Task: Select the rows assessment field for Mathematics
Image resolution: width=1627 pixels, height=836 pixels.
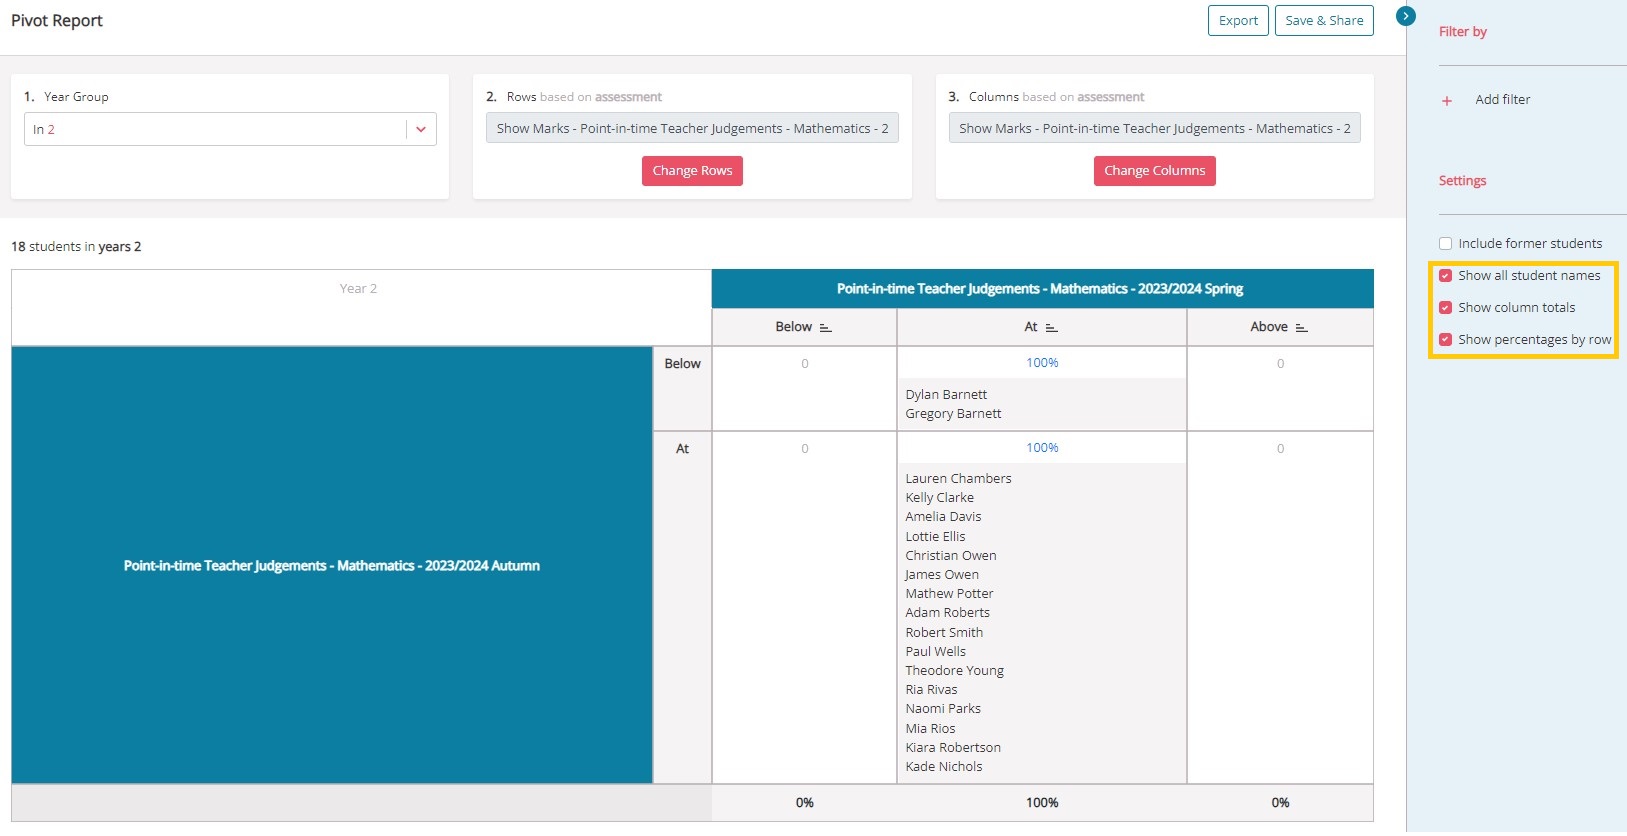Action: (x=692, y=128)
